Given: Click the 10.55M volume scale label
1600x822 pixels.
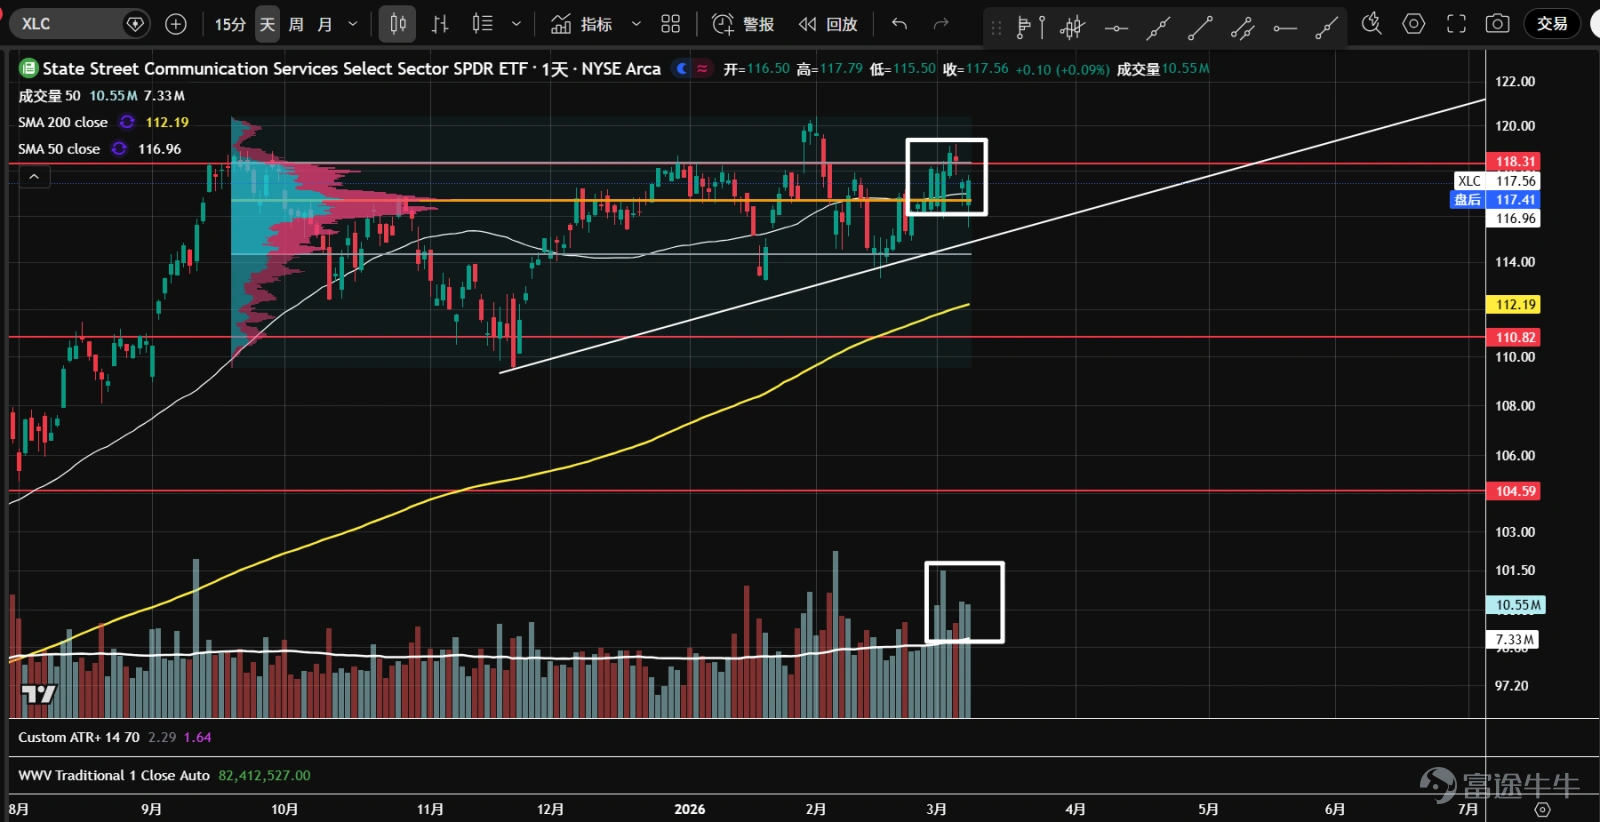Looking at the screenshot, I should [1517, 605].
